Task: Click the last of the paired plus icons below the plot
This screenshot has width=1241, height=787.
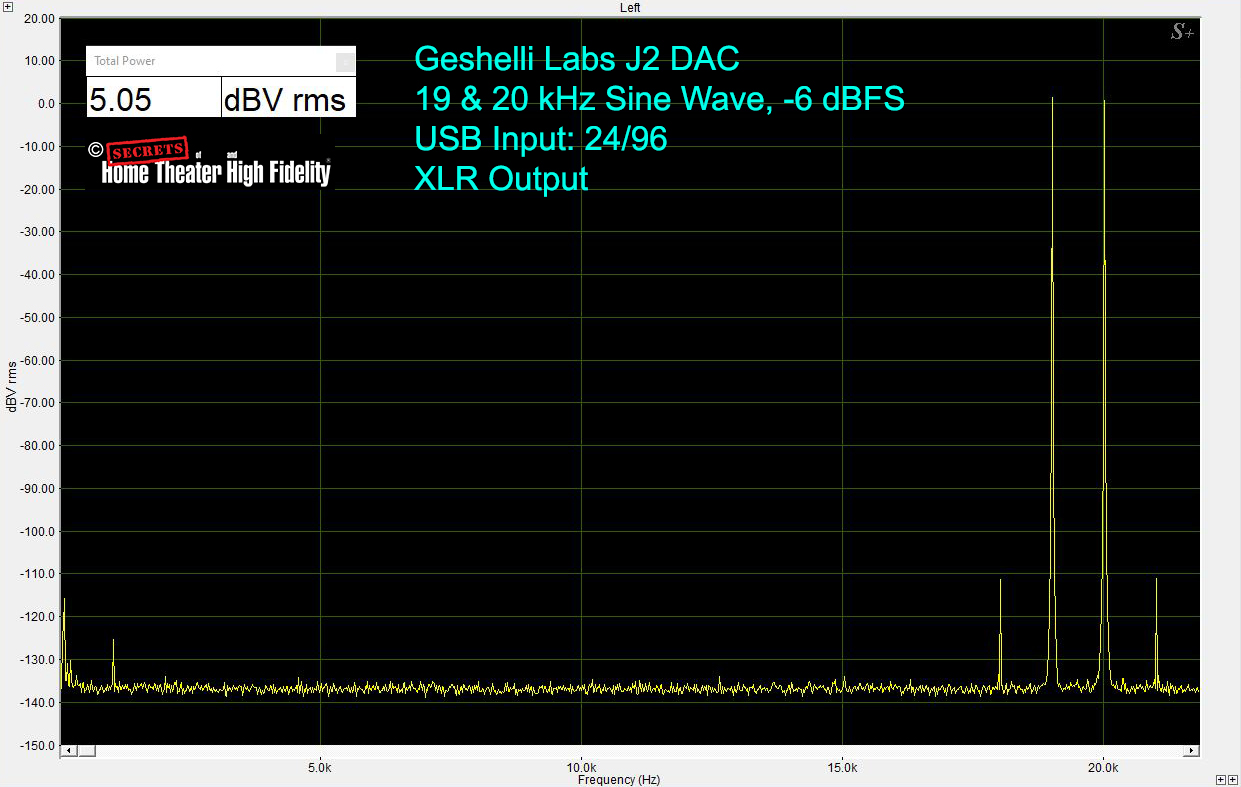Action: [1232, 778]
